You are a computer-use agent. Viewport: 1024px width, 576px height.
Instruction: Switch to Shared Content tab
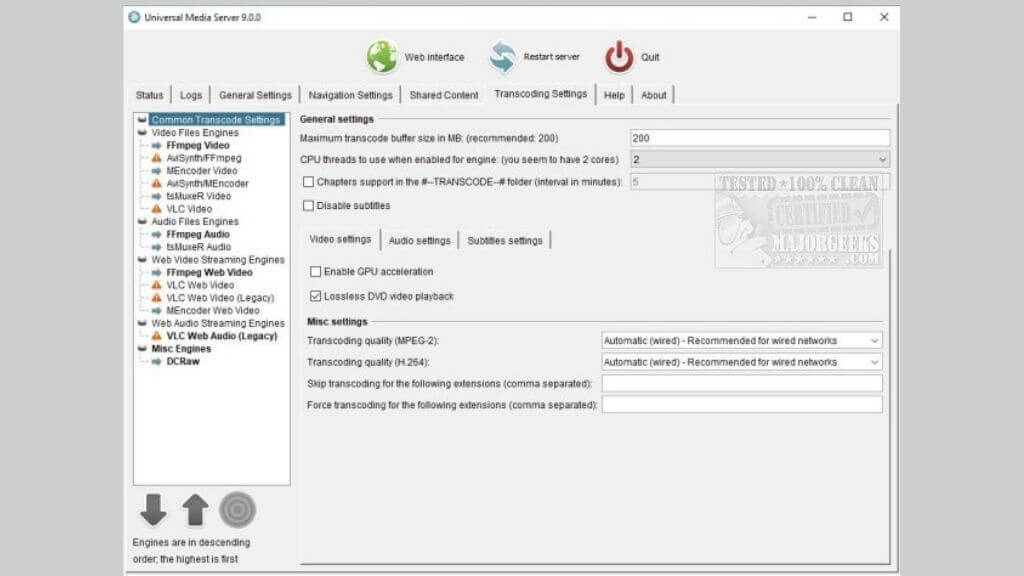(x=444, y=95)
